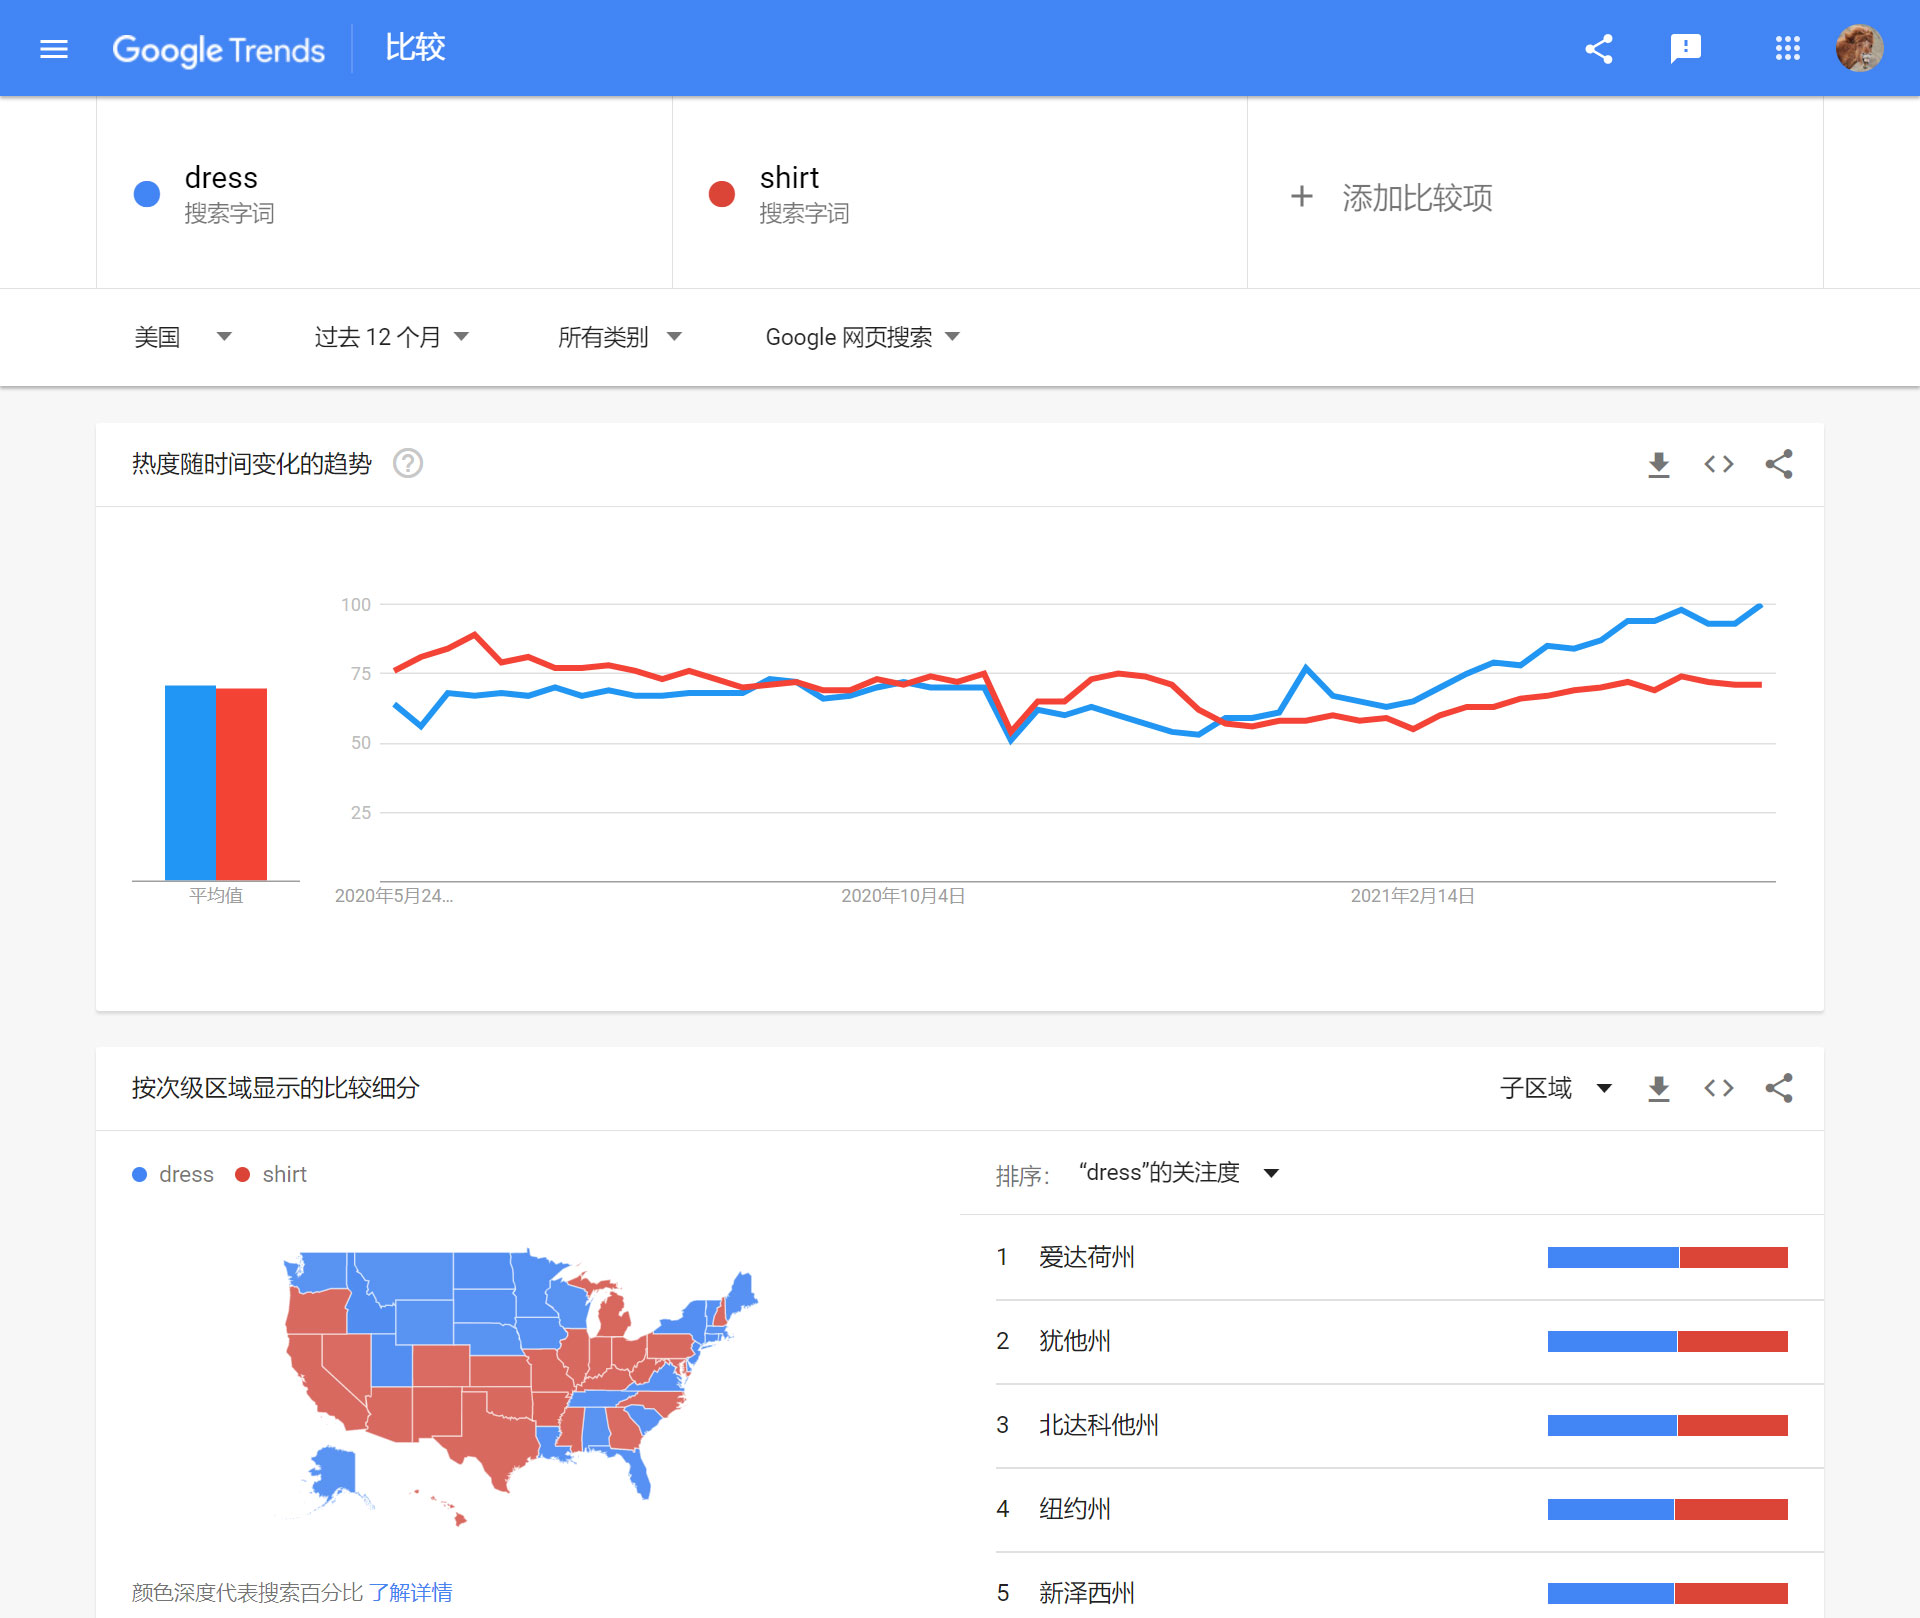Open embed code for the trends chart

point(1718,463)
